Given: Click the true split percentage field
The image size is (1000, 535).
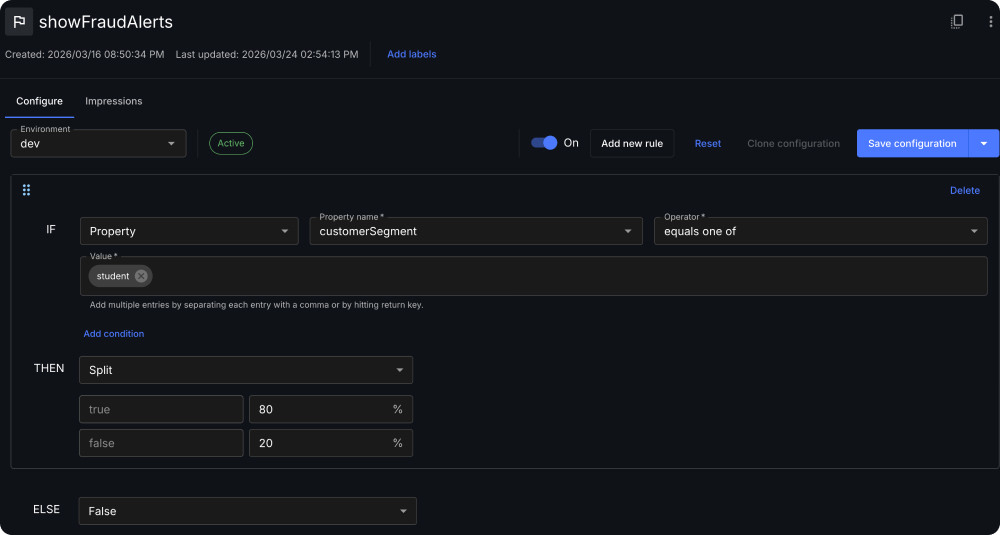Looking at the screenshot, I should pyautogui.click(x=330, y=409).
